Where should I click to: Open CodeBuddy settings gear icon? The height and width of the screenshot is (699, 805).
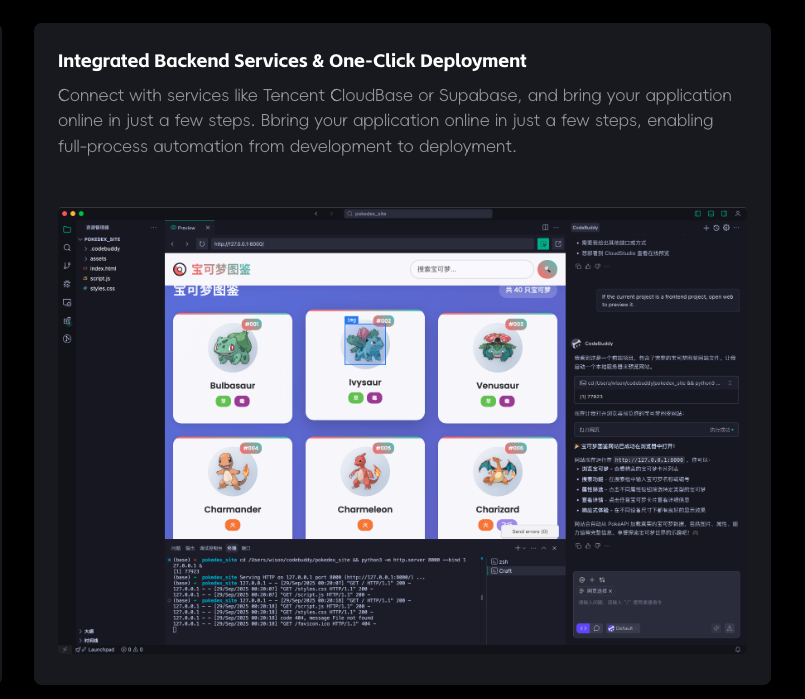pos(726,228)
